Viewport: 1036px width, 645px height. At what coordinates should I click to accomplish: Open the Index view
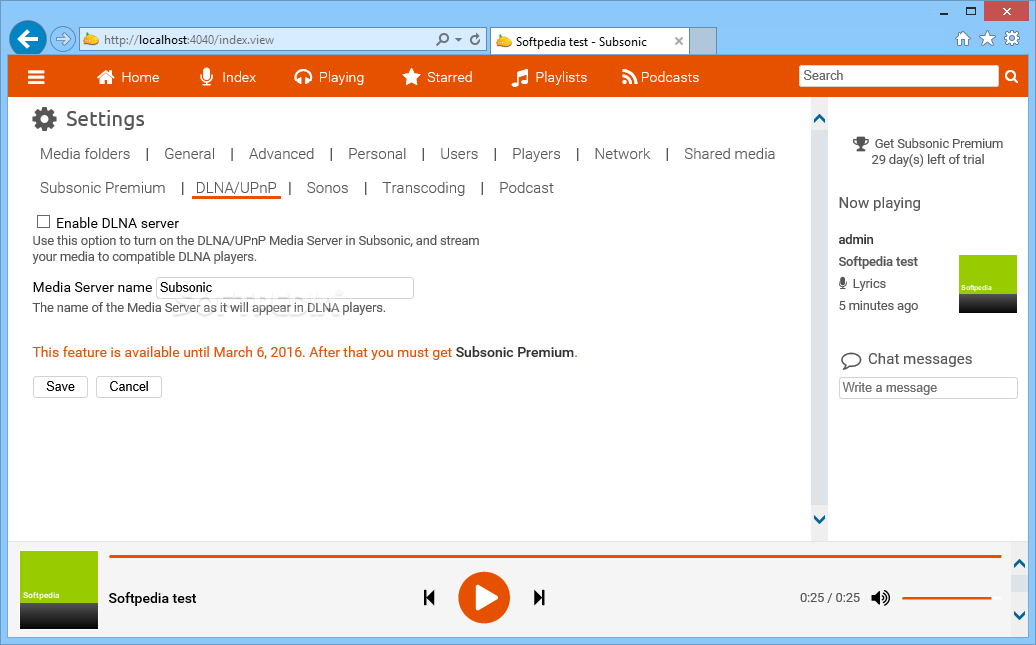pos(228,77)
